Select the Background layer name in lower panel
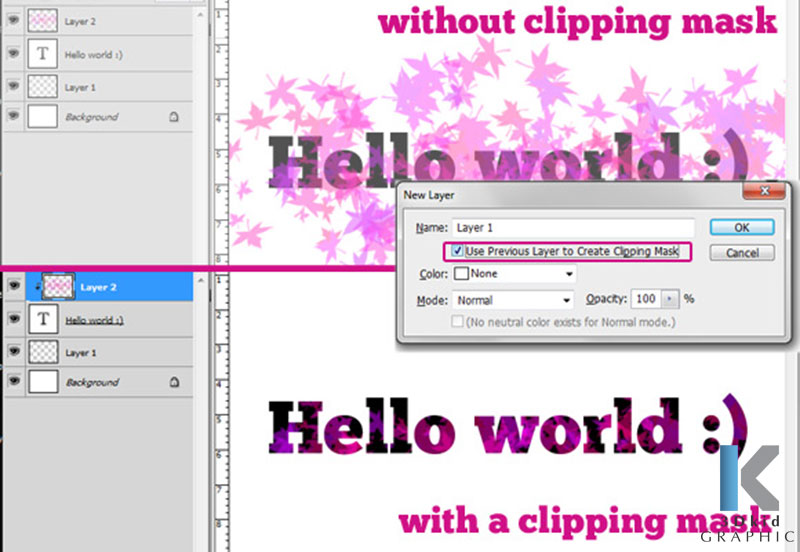 pyautogui.click(x=92, y=382)
